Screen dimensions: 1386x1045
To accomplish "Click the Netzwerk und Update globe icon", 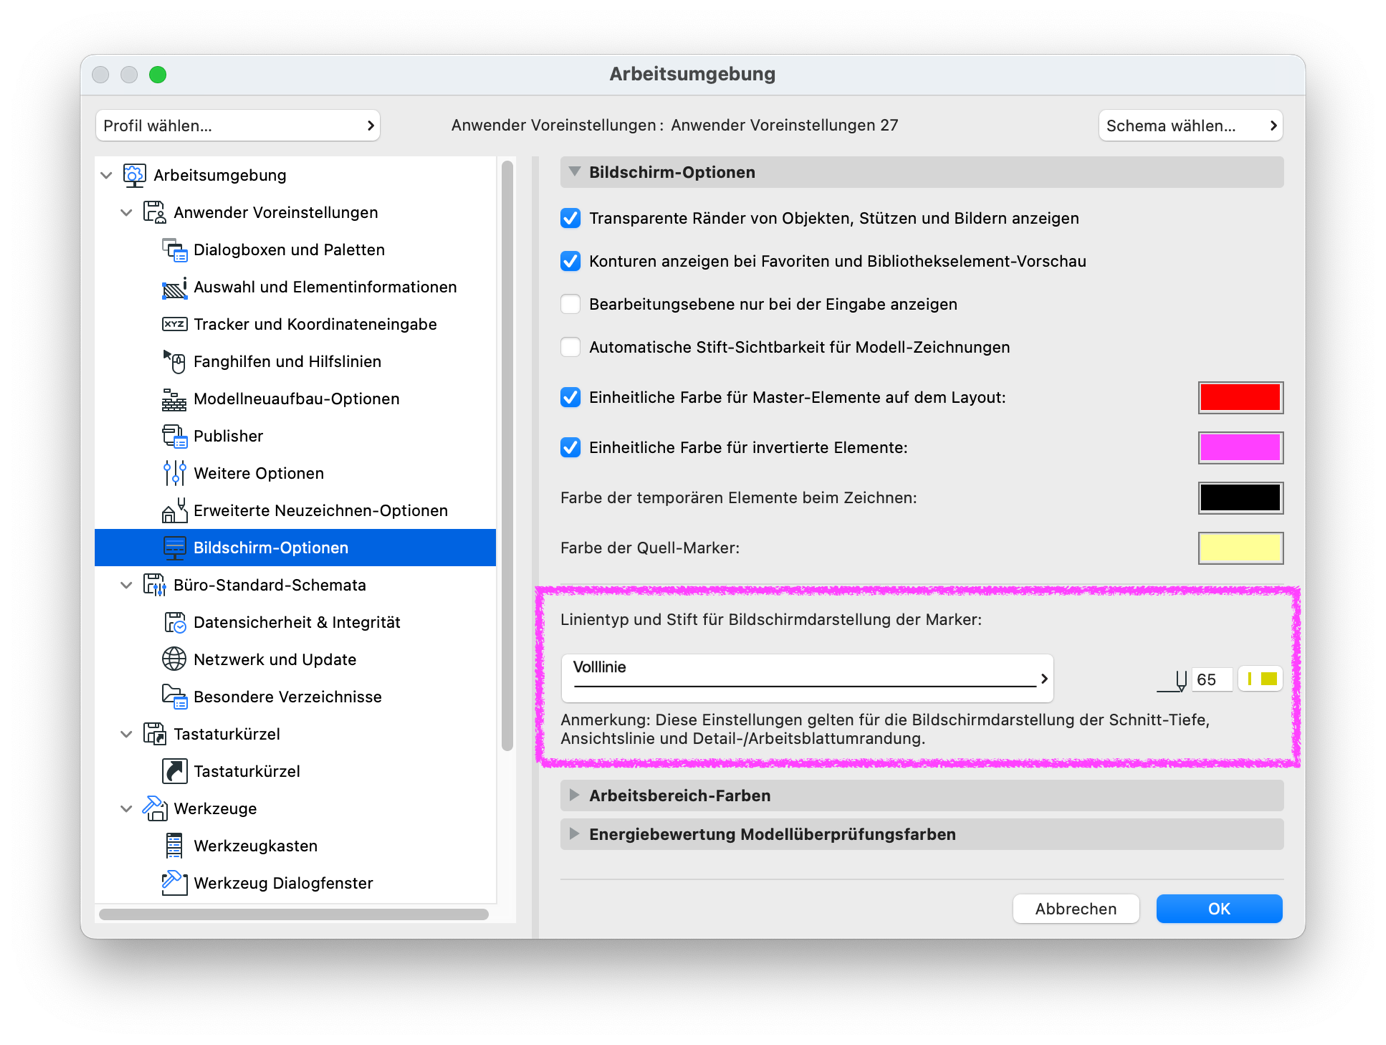I will click(x=174, y=659).
